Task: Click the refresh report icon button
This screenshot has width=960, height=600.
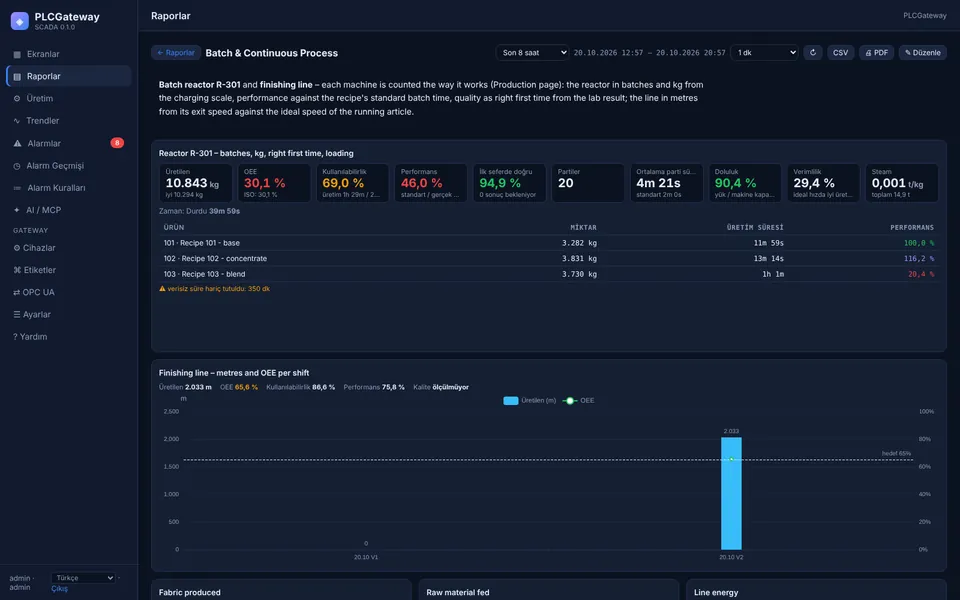Action: pyautogui.click(x=813, y=53)
